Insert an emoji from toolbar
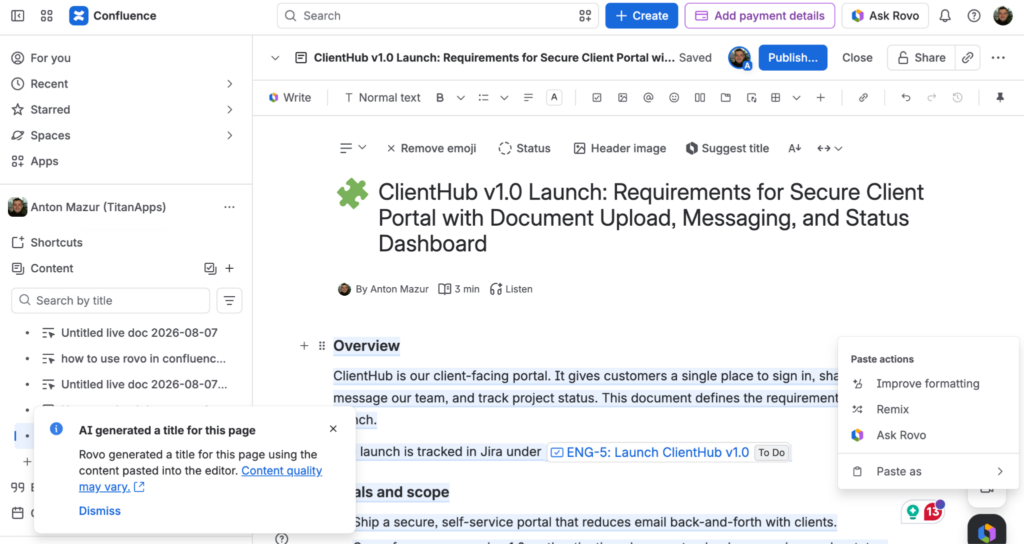1024x544 pixels. tap(674, 97)
